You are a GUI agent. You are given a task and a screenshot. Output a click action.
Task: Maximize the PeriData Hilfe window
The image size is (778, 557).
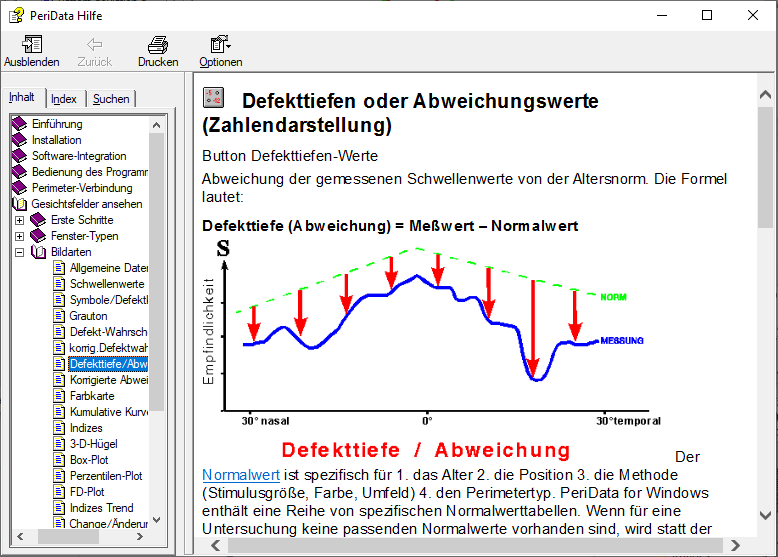707,15
